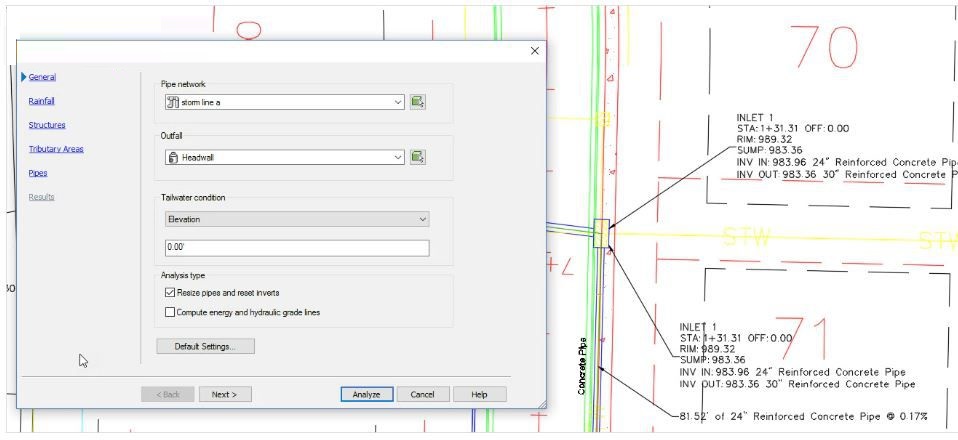
Task: Select the inlet structure in the drawing
Action: [601, 233]
